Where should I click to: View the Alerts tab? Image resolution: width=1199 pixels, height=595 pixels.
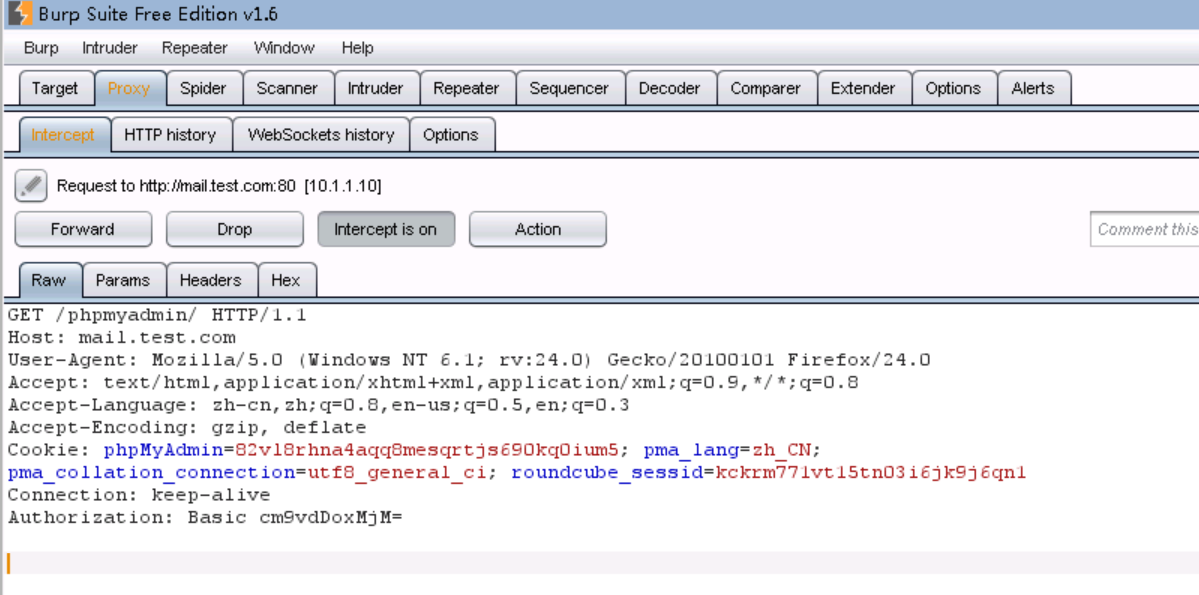point(1033,88)
